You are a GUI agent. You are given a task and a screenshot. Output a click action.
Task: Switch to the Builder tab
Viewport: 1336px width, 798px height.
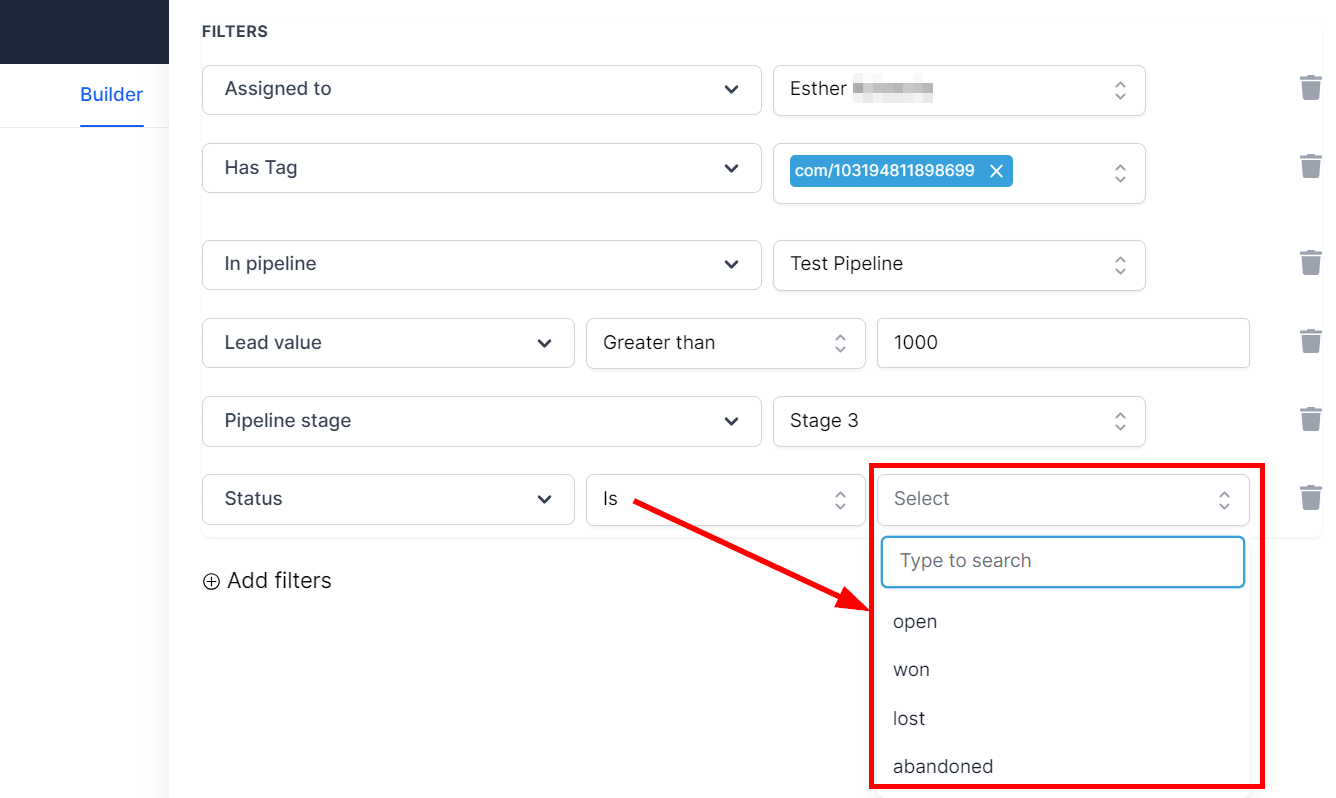coord(111,95)
